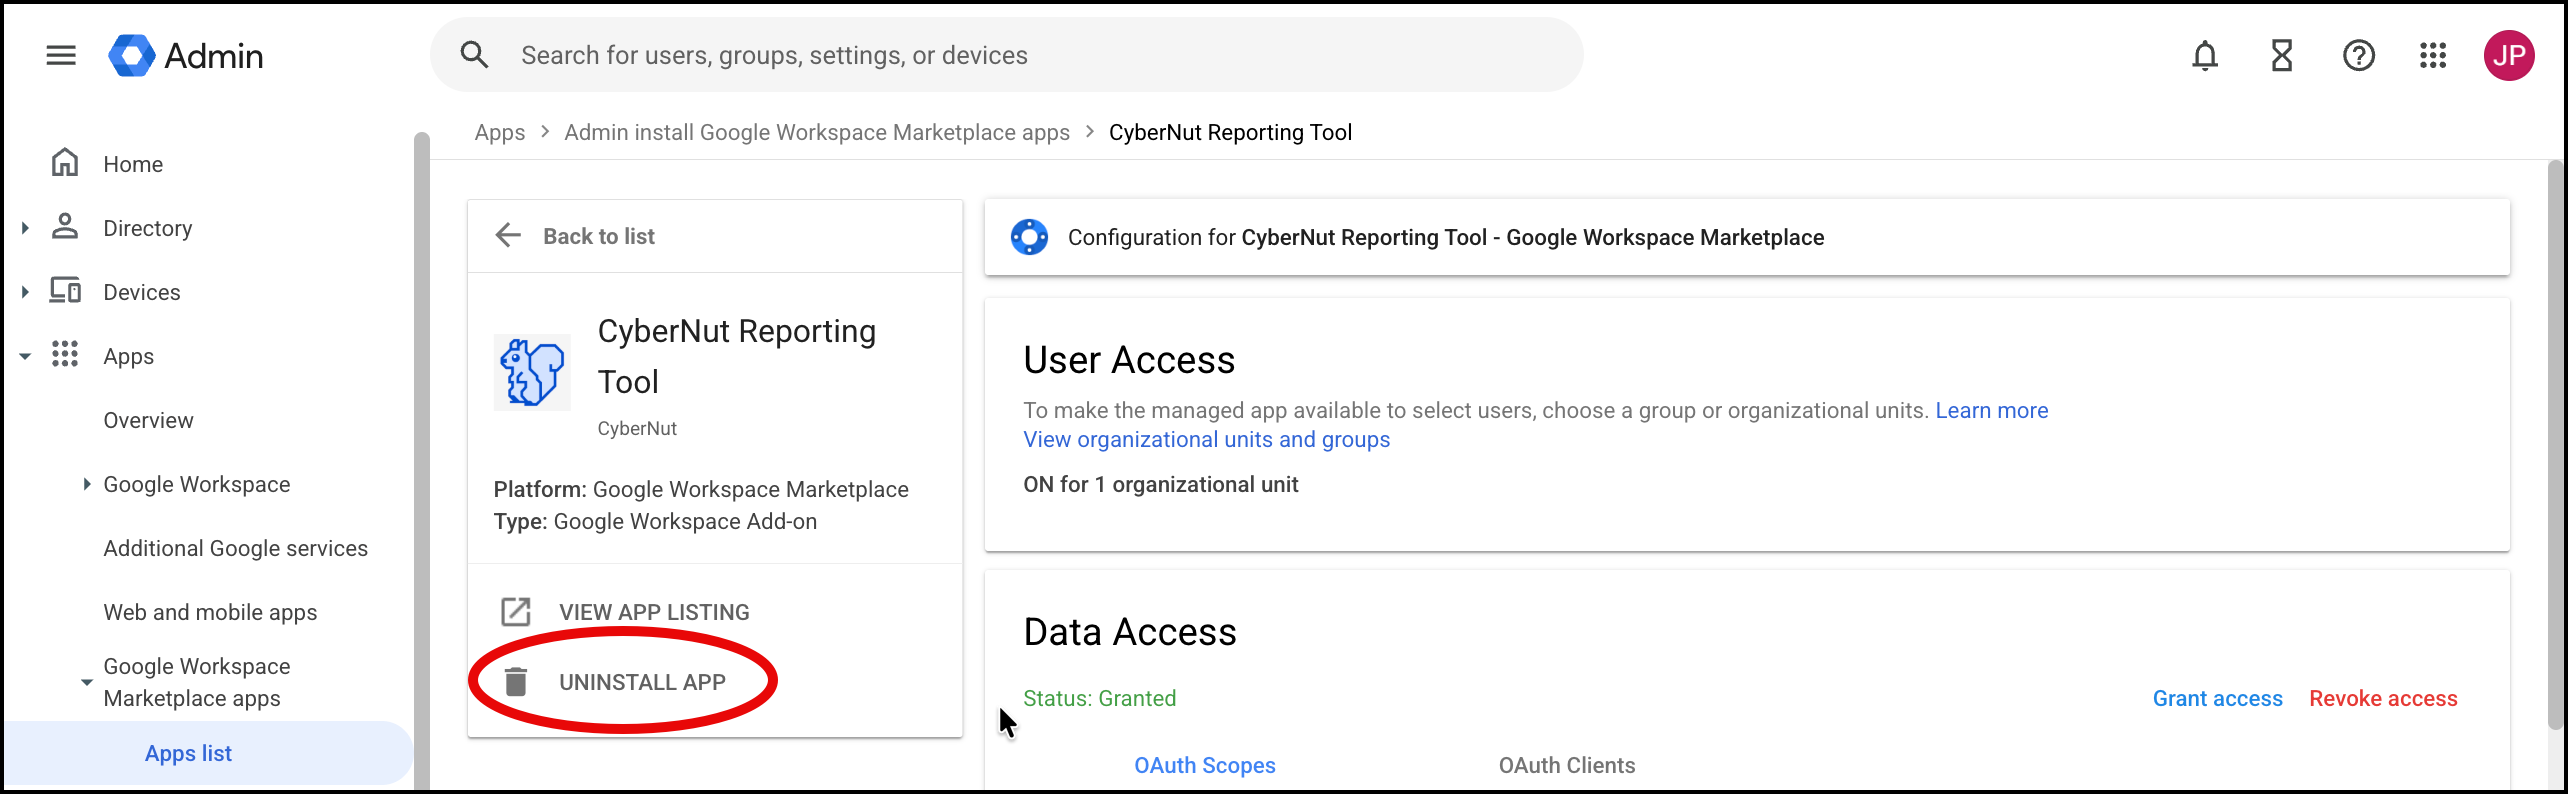
Task: Click CyberNut Reporting Tool breadcrumb text
Action: (x=1230, y=132)
